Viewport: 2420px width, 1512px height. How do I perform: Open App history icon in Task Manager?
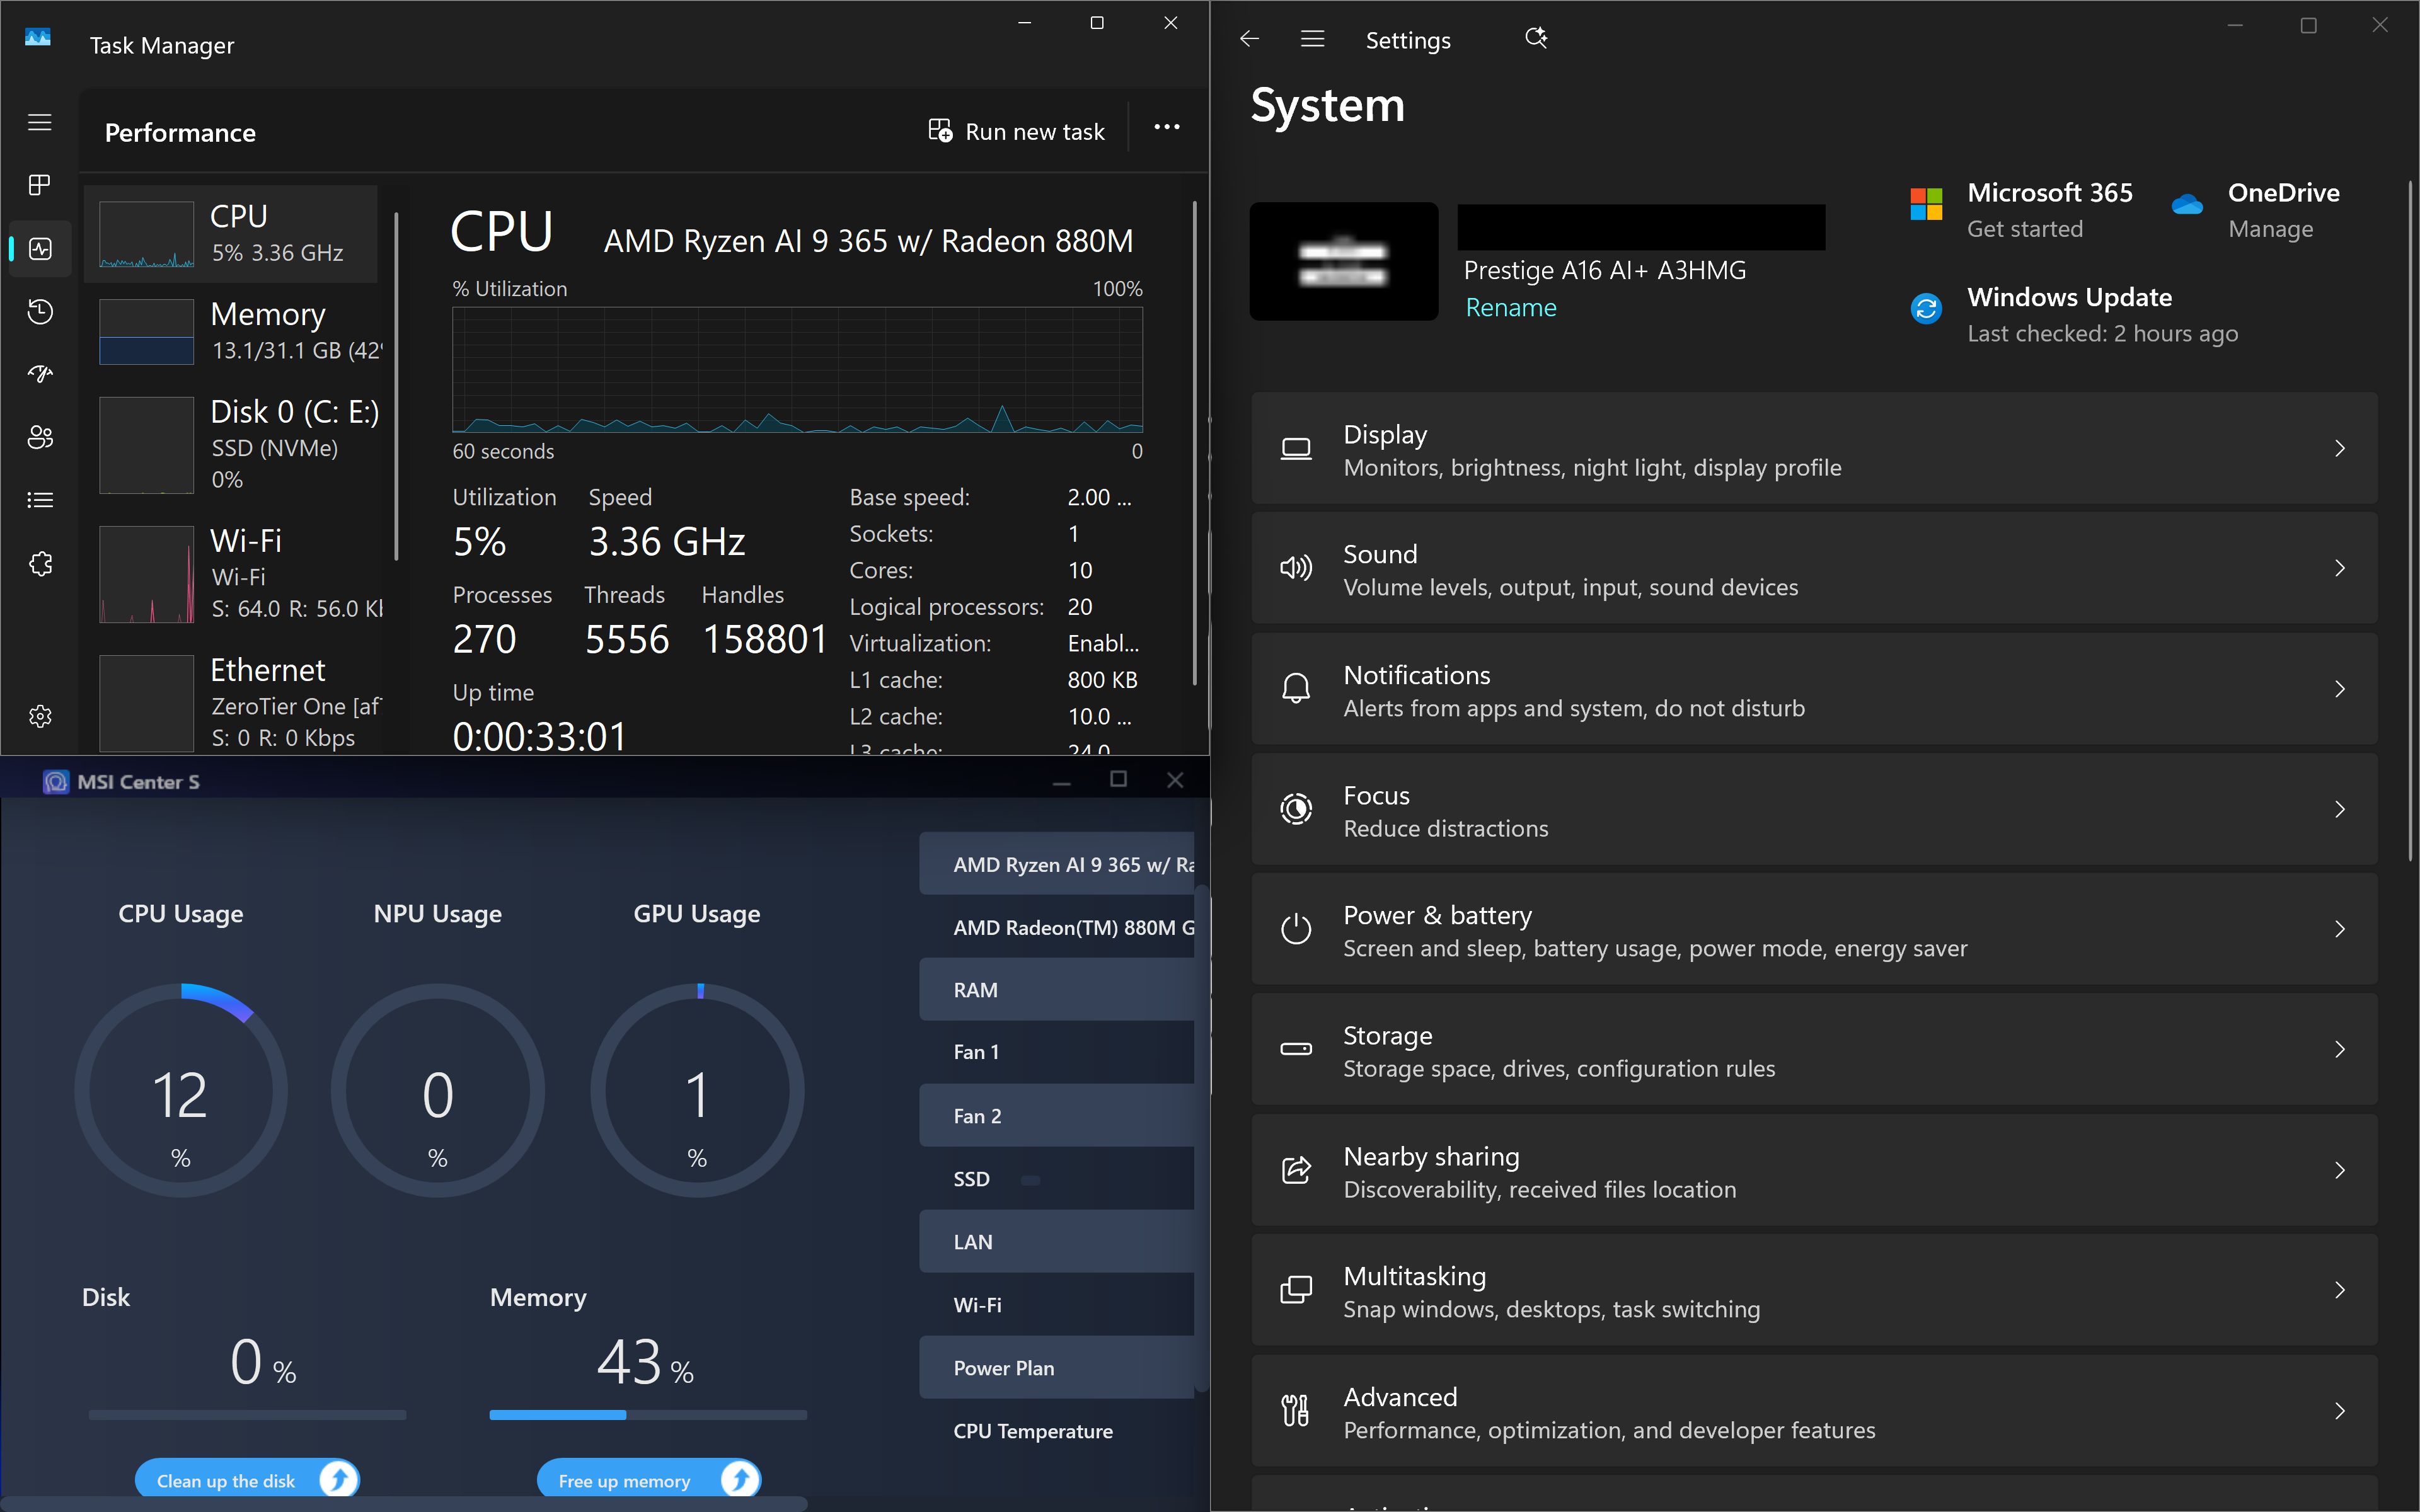point(40,311)
